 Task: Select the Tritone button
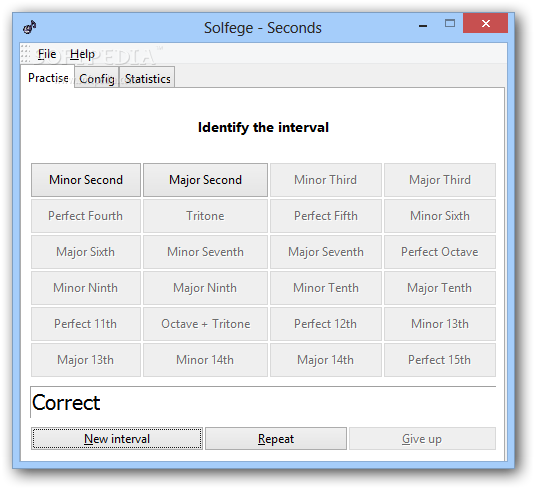click(x=205, y=216)
